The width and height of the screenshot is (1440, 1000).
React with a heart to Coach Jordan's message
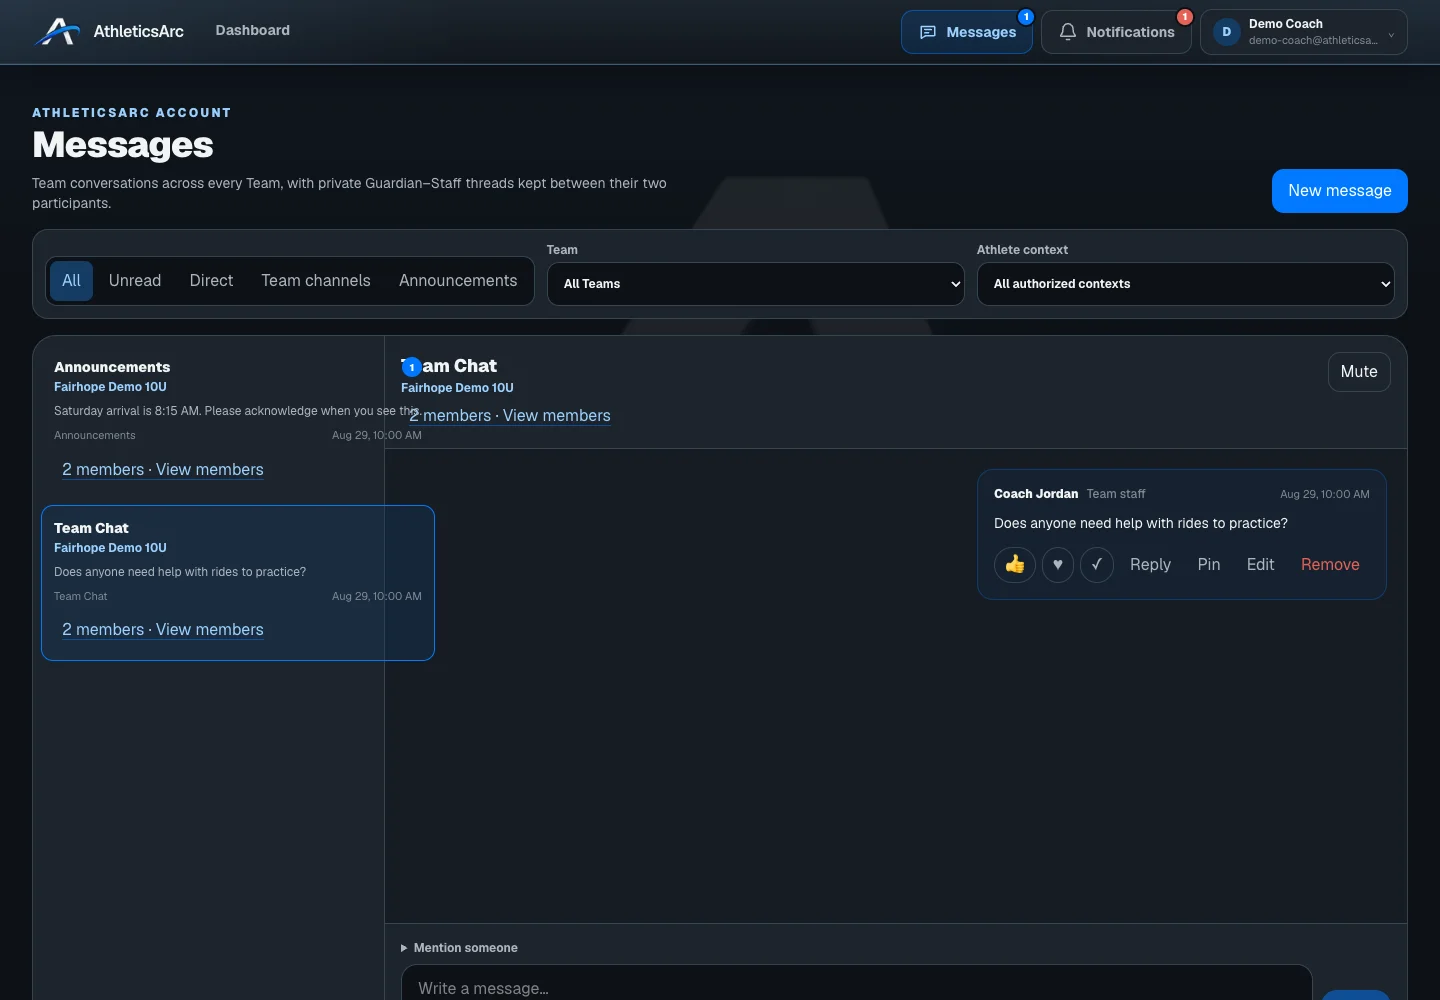point(1058,565)
